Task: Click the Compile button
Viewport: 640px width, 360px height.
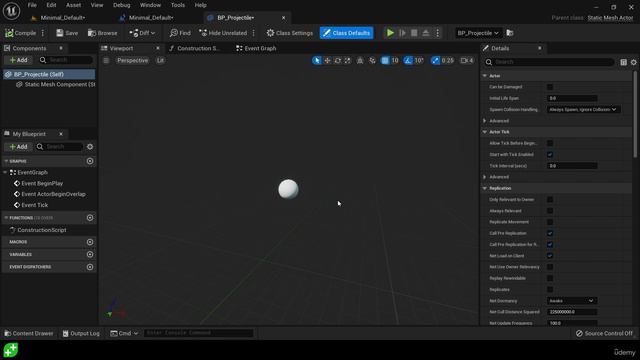Action: coord(20,33)
